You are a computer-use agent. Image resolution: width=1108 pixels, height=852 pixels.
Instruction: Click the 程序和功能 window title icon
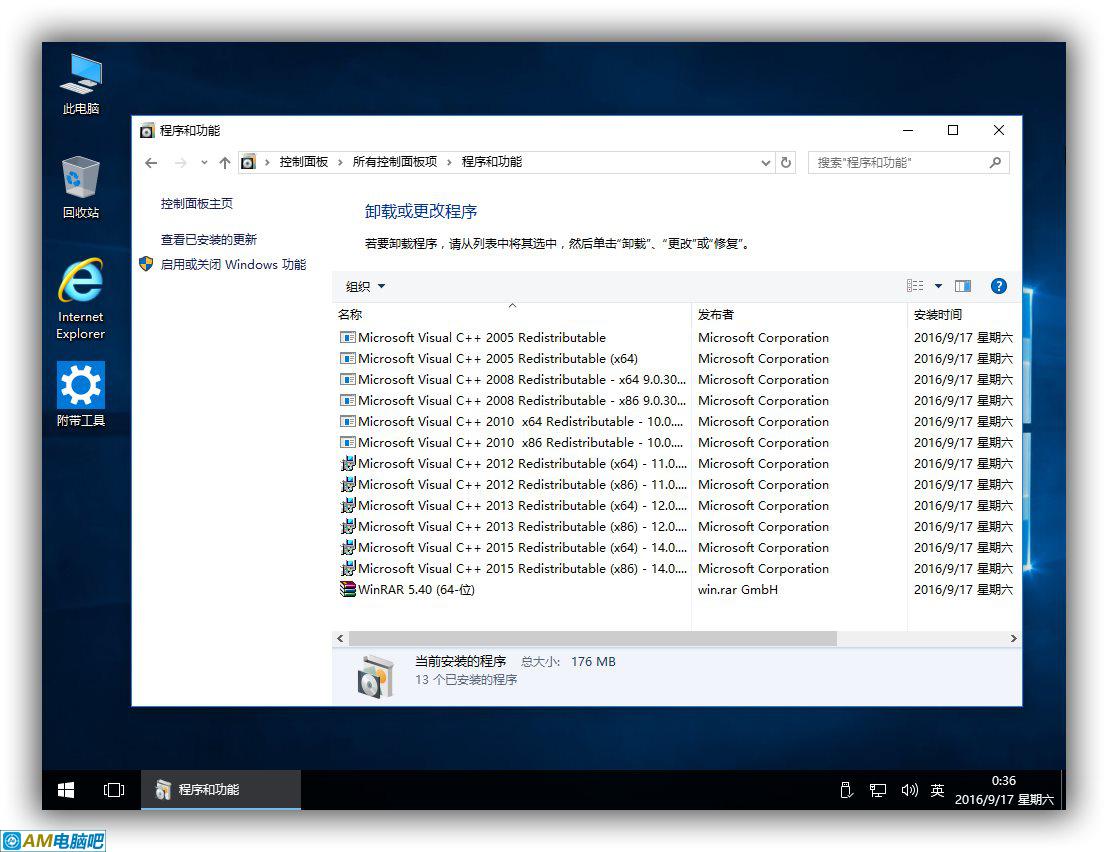tap(147, 131)
